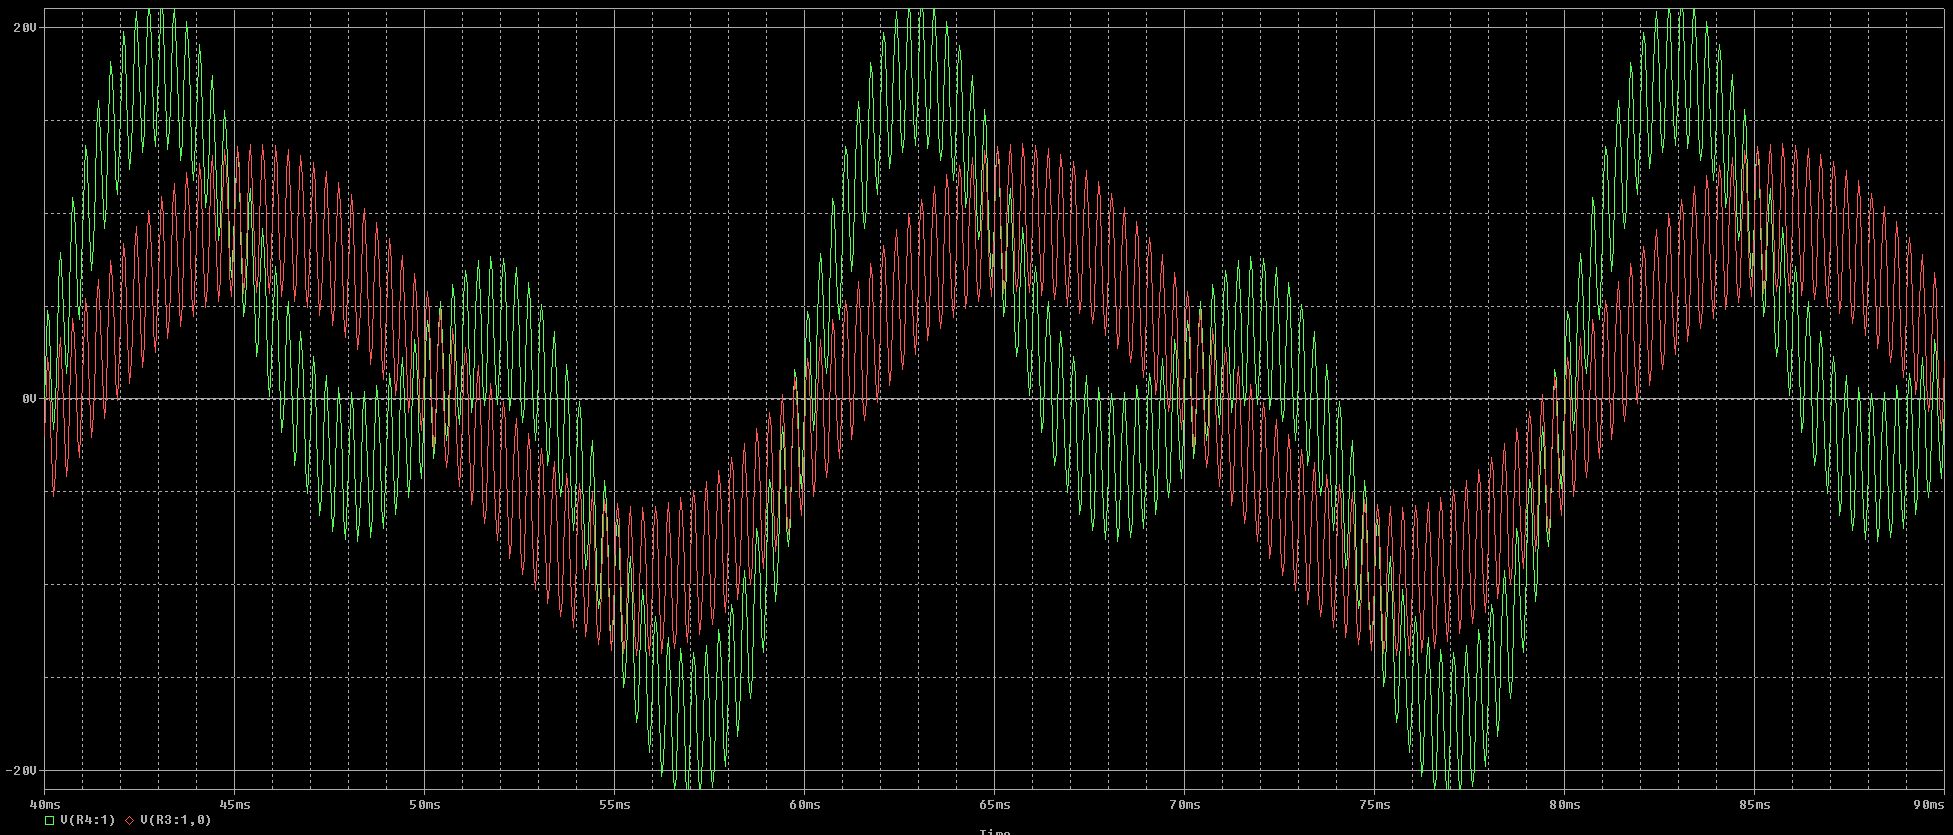The height and width of the screenshot is (835, 1953).
Task: Click the green square marker for V(R4:1)
Action: click(50, 820)
